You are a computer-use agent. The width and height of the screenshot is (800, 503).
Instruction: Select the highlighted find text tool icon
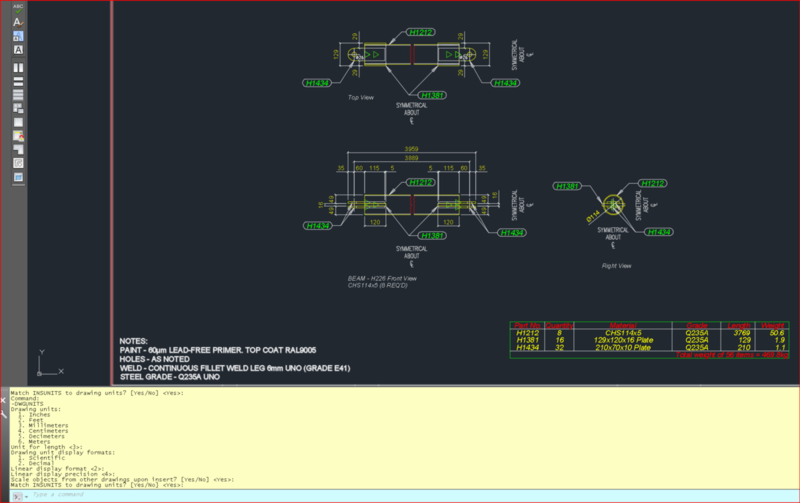click(18, 36)
